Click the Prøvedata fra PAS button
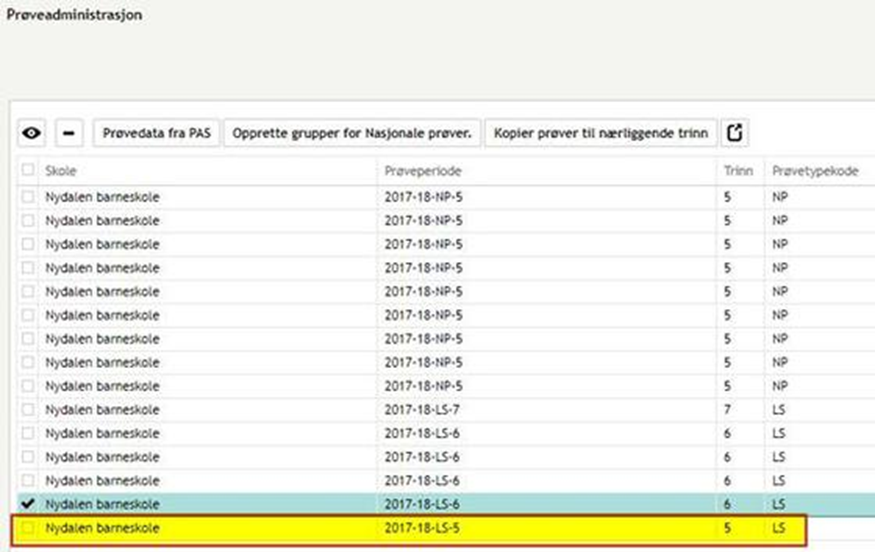 (157, 133)
